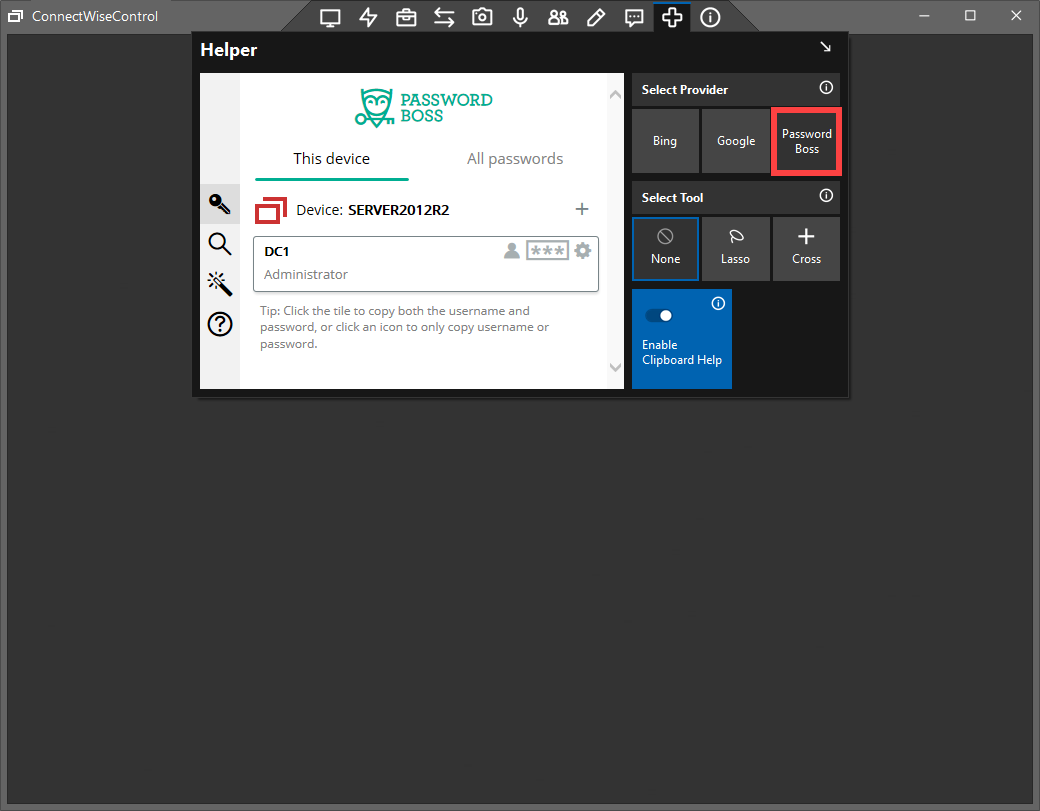Image resolution: width=1040 pixels, height=811 pixels.
Task: Click the Select Tool info icon
Action: (826, 196)
